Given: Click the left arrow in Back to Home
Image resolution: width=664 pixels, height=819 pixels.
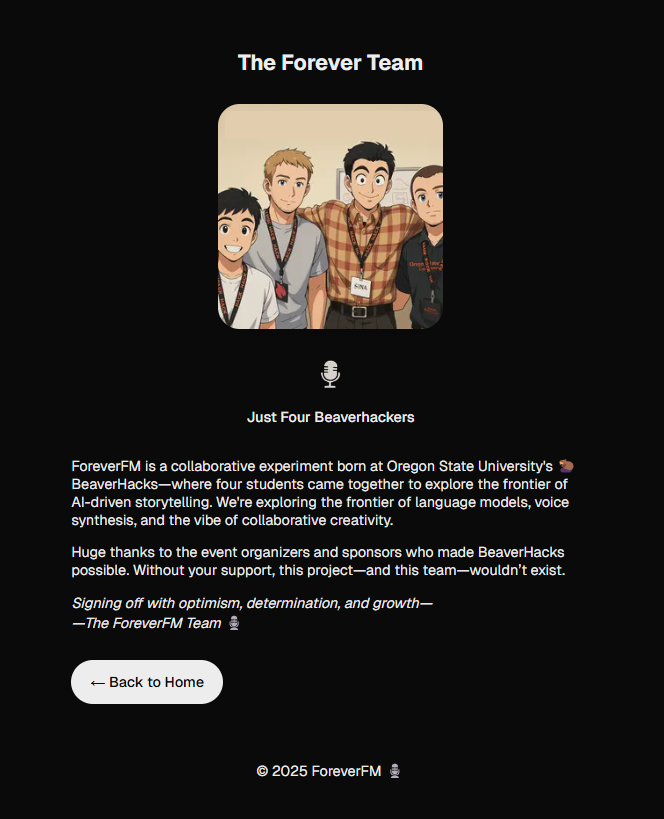Looking at the screenshot, I should pos(98,683).
